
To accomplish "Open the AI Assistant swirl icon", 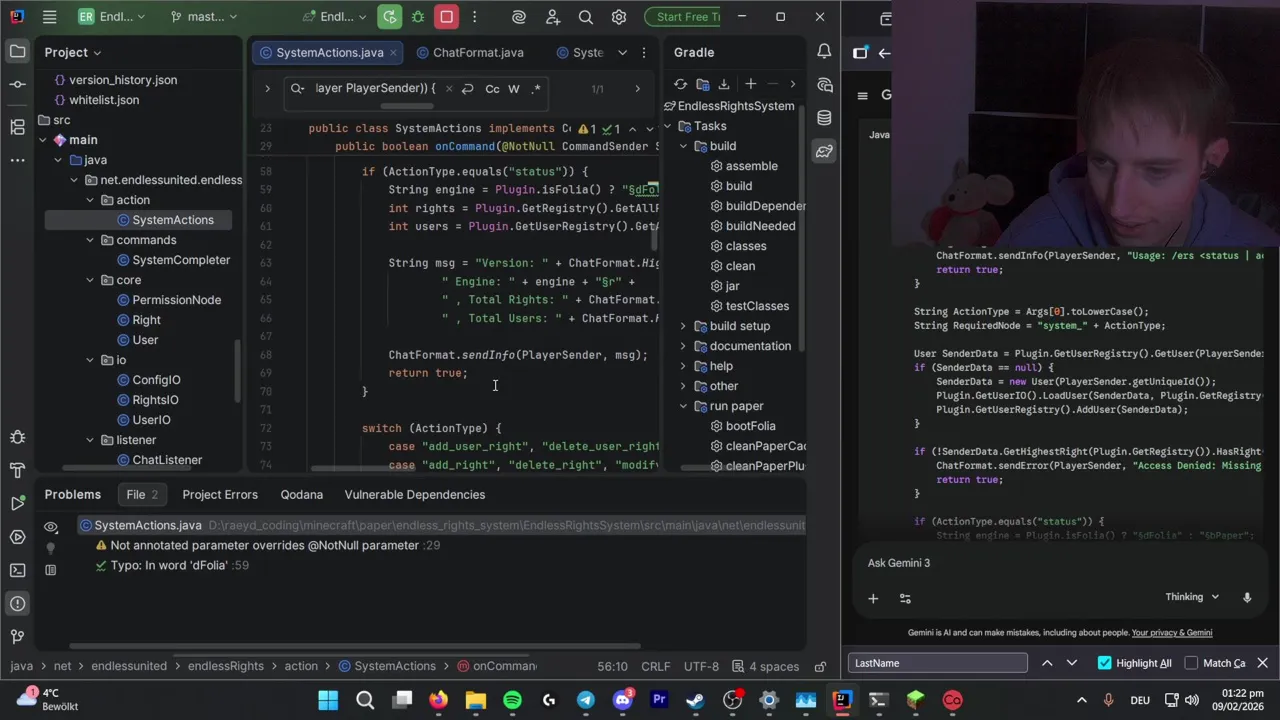I will pyautogui.click(x=518, y=17).
